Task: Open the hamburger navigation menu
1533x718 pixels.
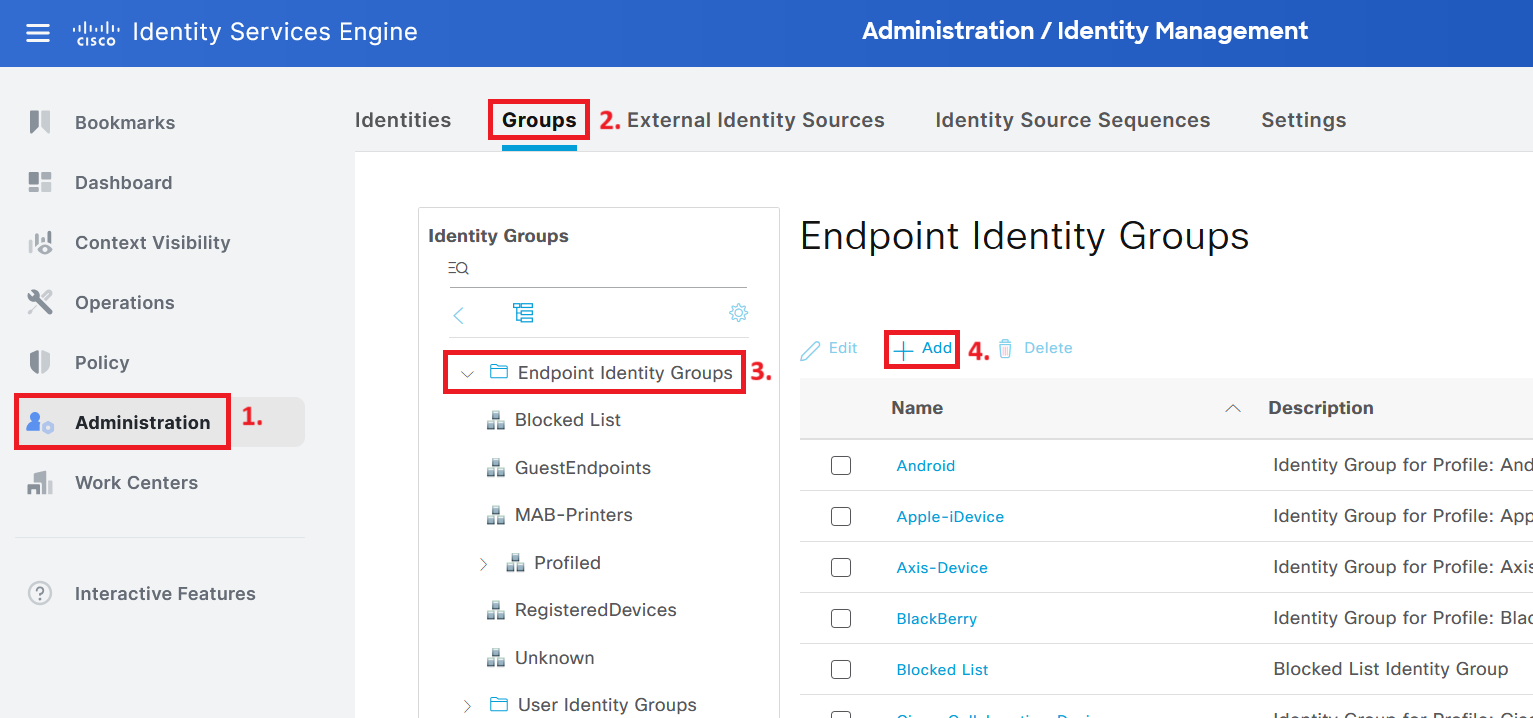Action: (37, 31)
